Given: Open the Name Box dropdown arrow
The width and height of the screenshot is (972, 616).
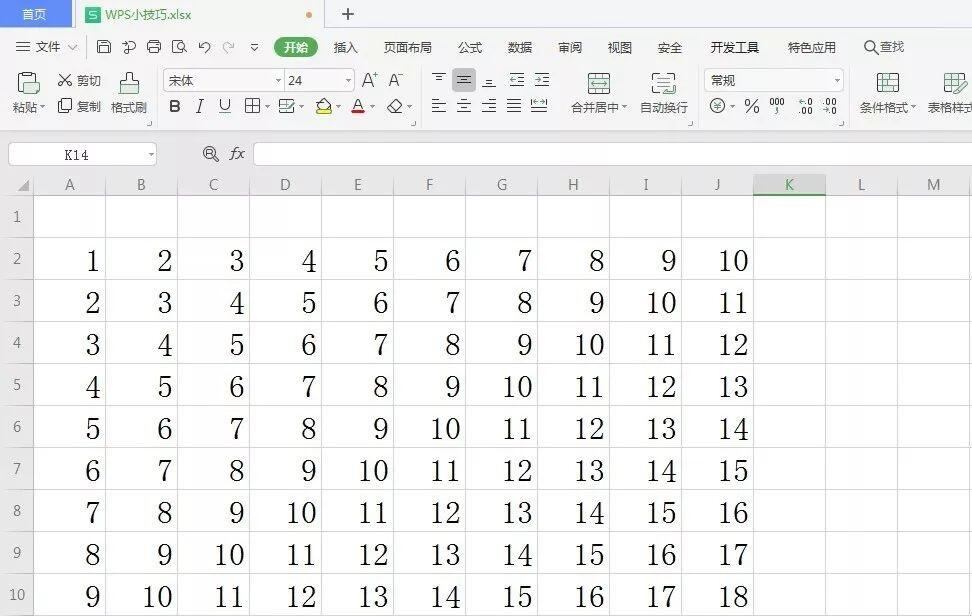Looking at the screenshot, I should pos(151,154).
